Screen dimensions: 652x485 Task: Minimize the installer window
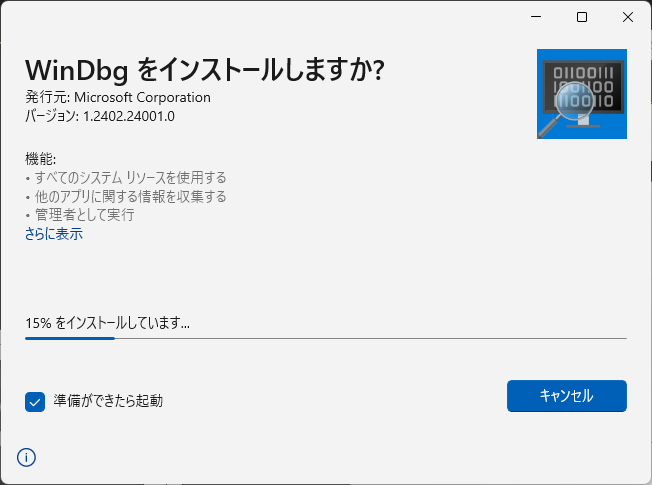[536, 17]
